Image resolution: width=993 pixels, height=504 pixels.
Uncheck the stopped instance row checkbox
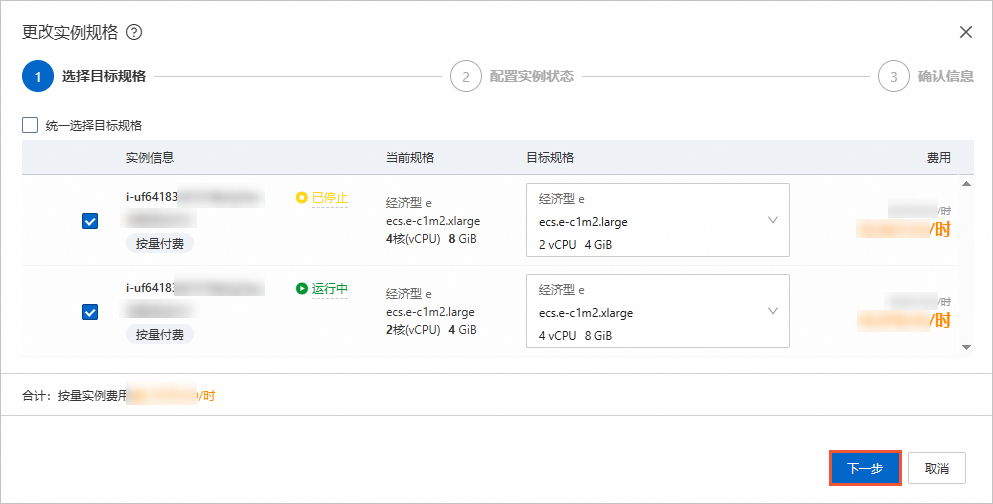point(90,221)
